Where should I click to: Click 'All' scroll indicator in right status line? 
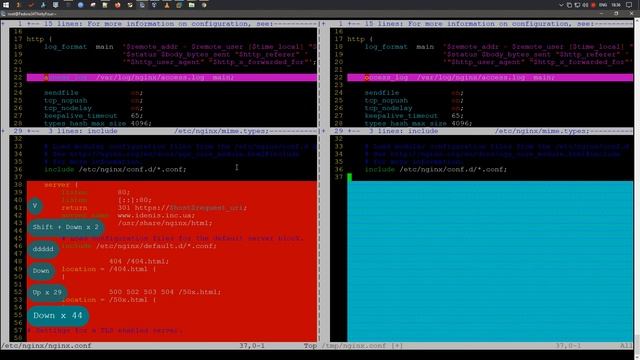click(x=626, y=346)
